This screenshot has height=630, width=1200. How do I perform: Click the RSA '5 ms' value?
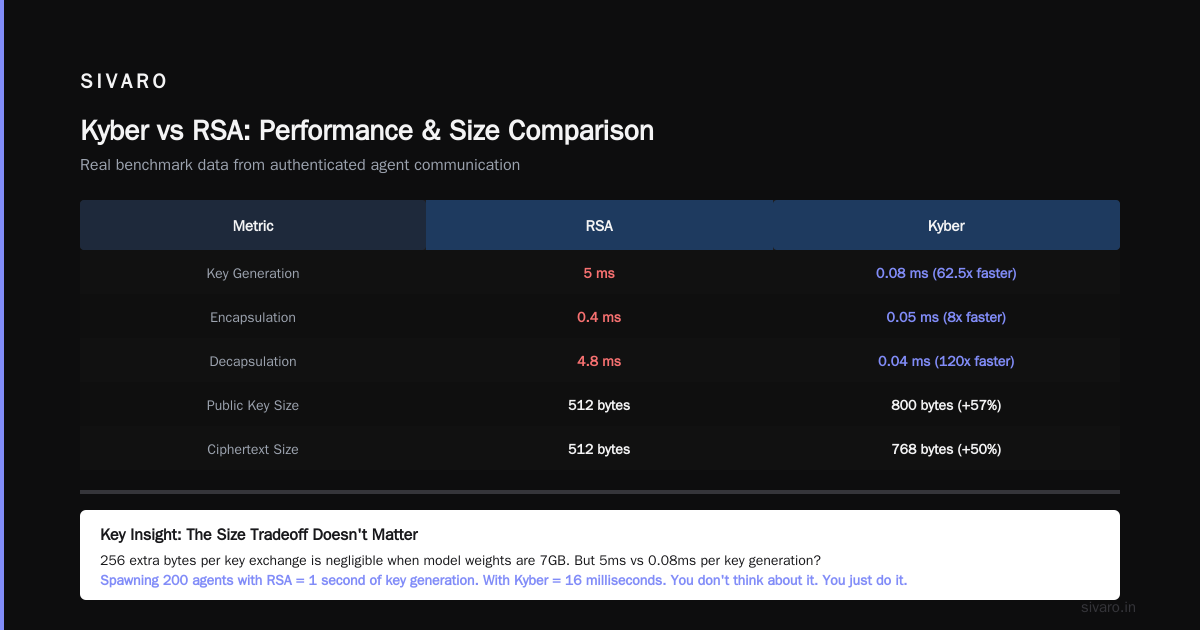point(599,273)
